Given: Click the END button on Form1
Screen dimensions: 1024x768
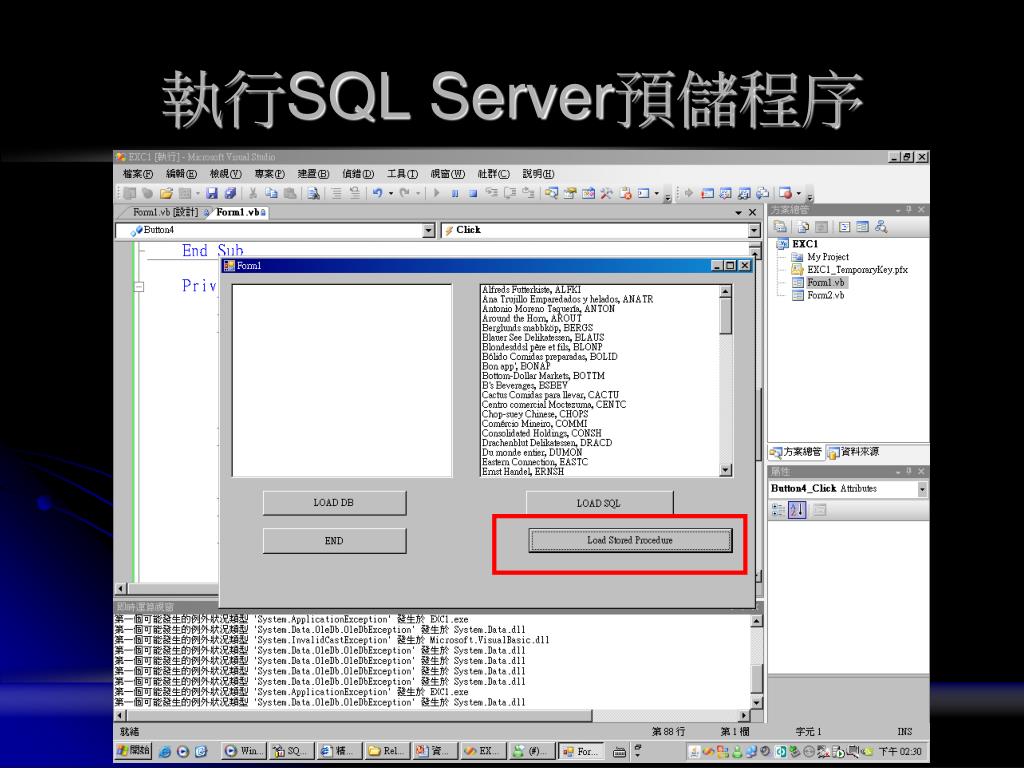Looking at the screenshot, I should coord(334,541).
